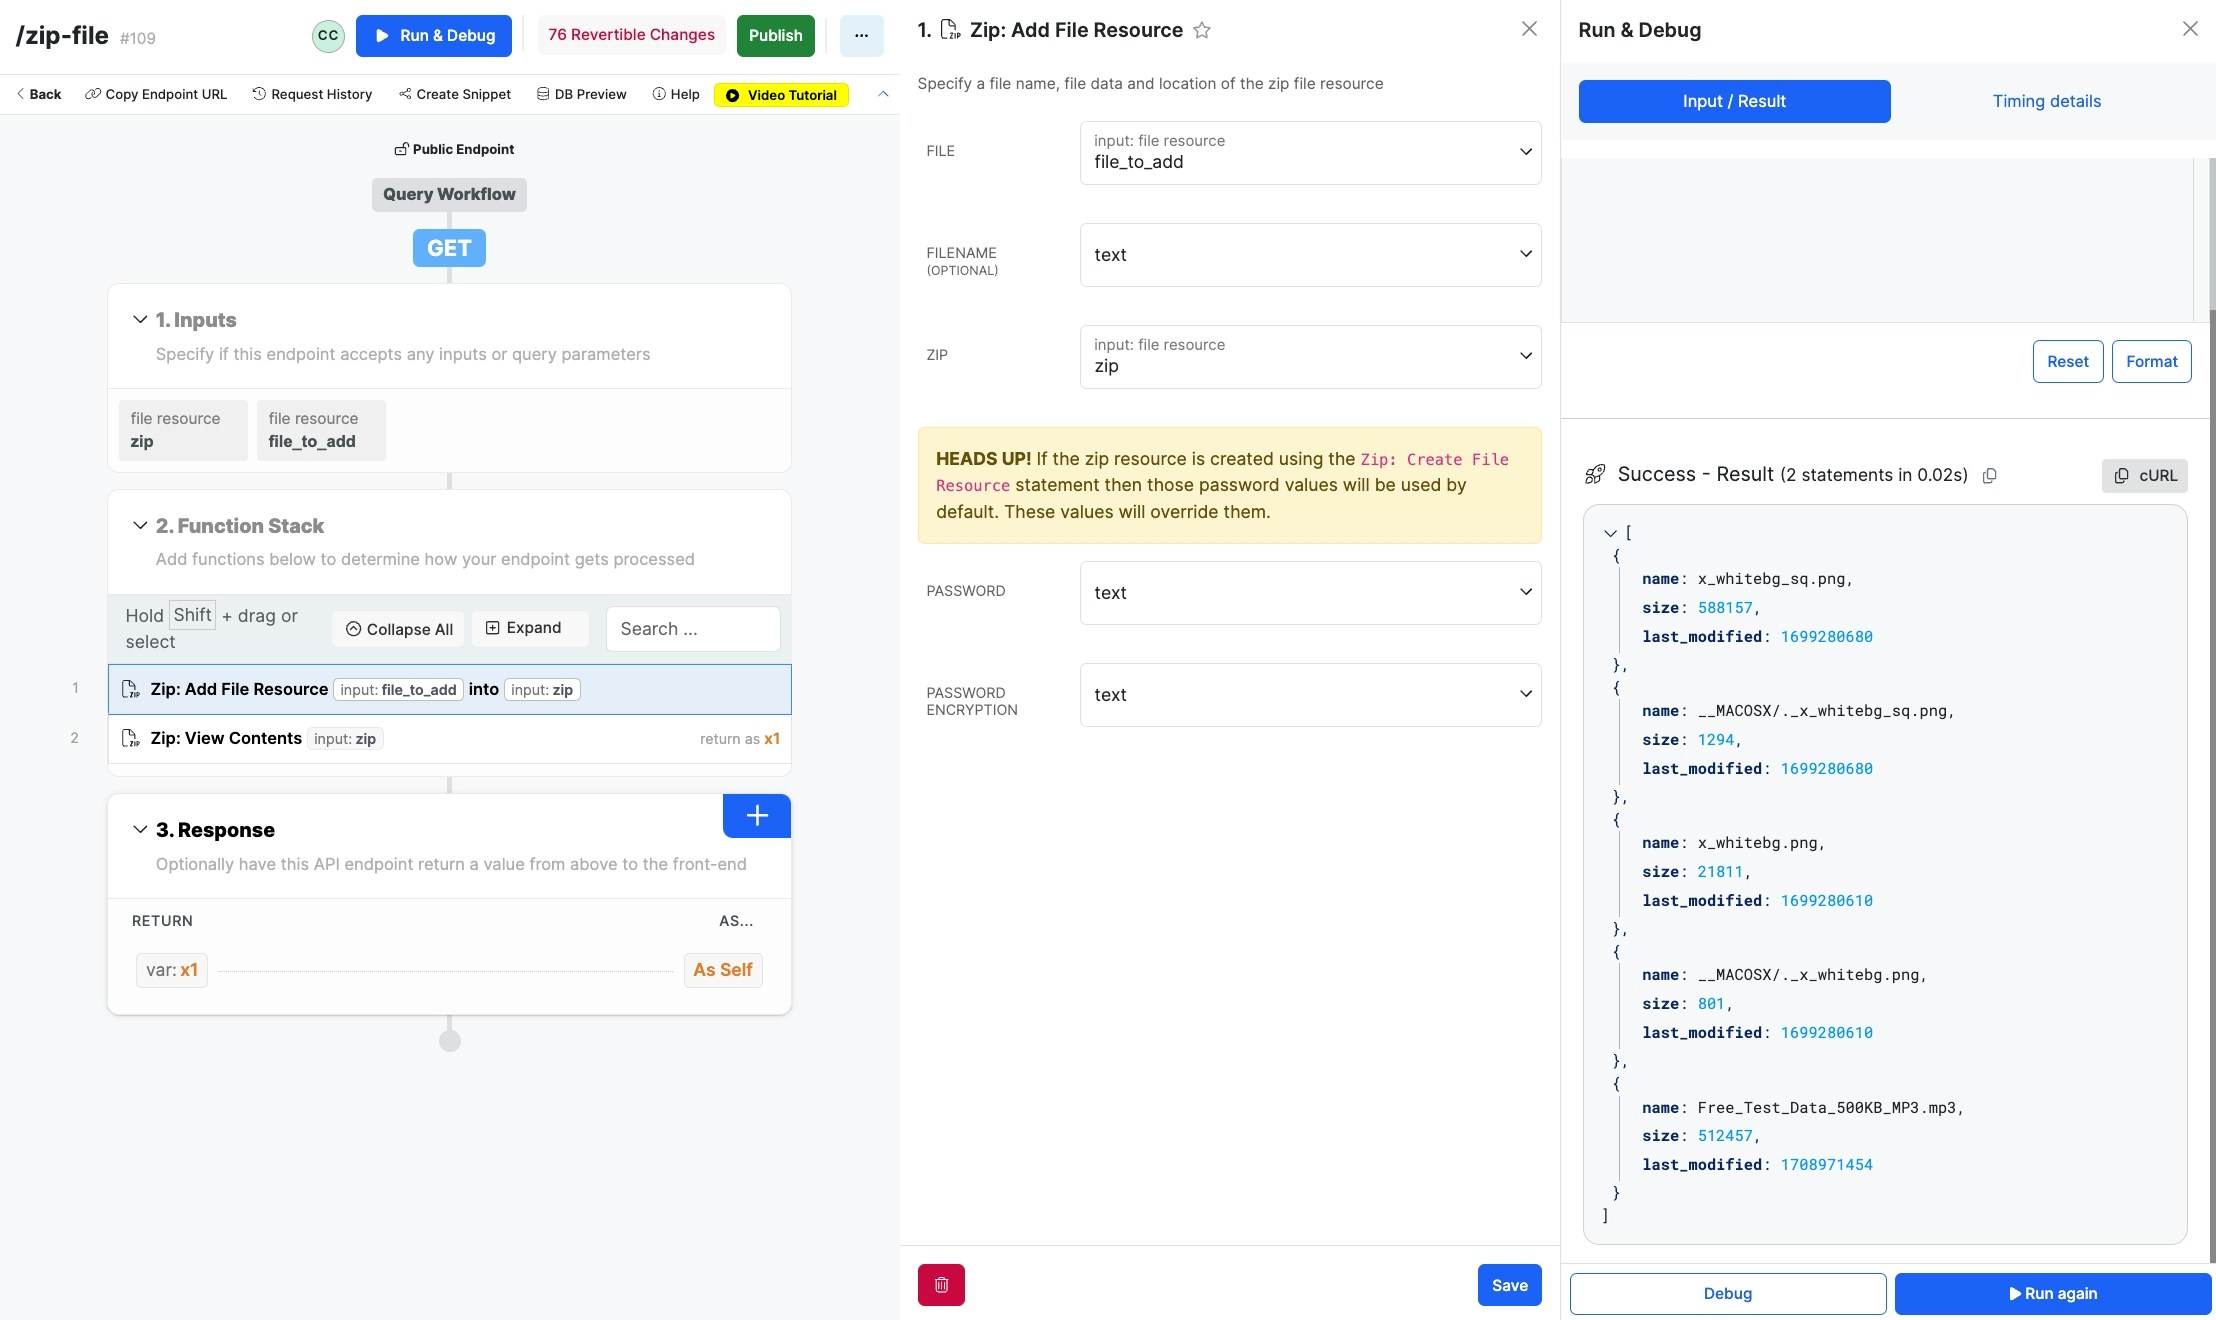Collapse the top toolbar with caret icon
The width and height of the screenshot is (2216, 1320).
tap(883, 94)
